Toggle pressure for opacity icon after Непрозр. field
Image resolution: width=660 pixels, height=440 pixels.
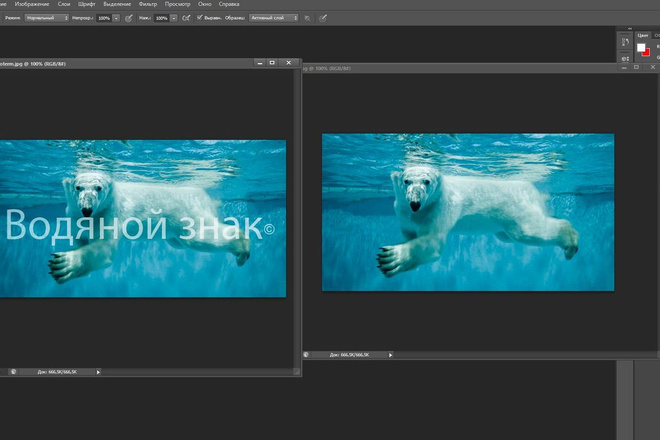point(129,18)
